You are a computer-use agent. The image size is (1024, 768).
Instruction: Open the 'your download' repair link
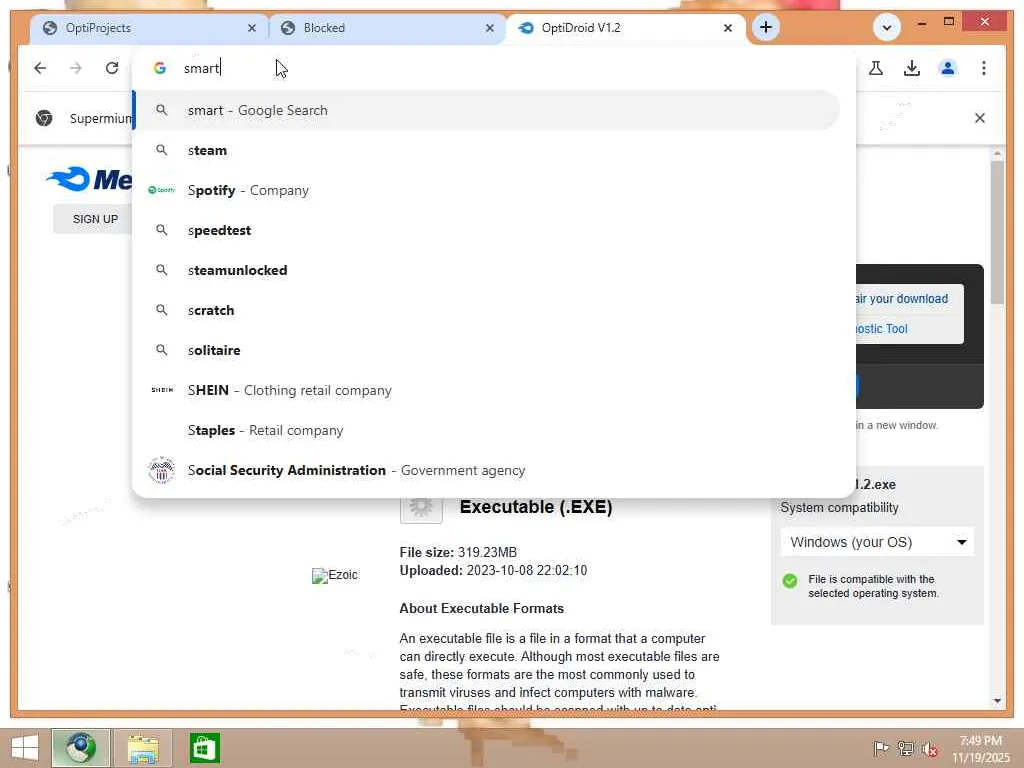tap(901, 299)
